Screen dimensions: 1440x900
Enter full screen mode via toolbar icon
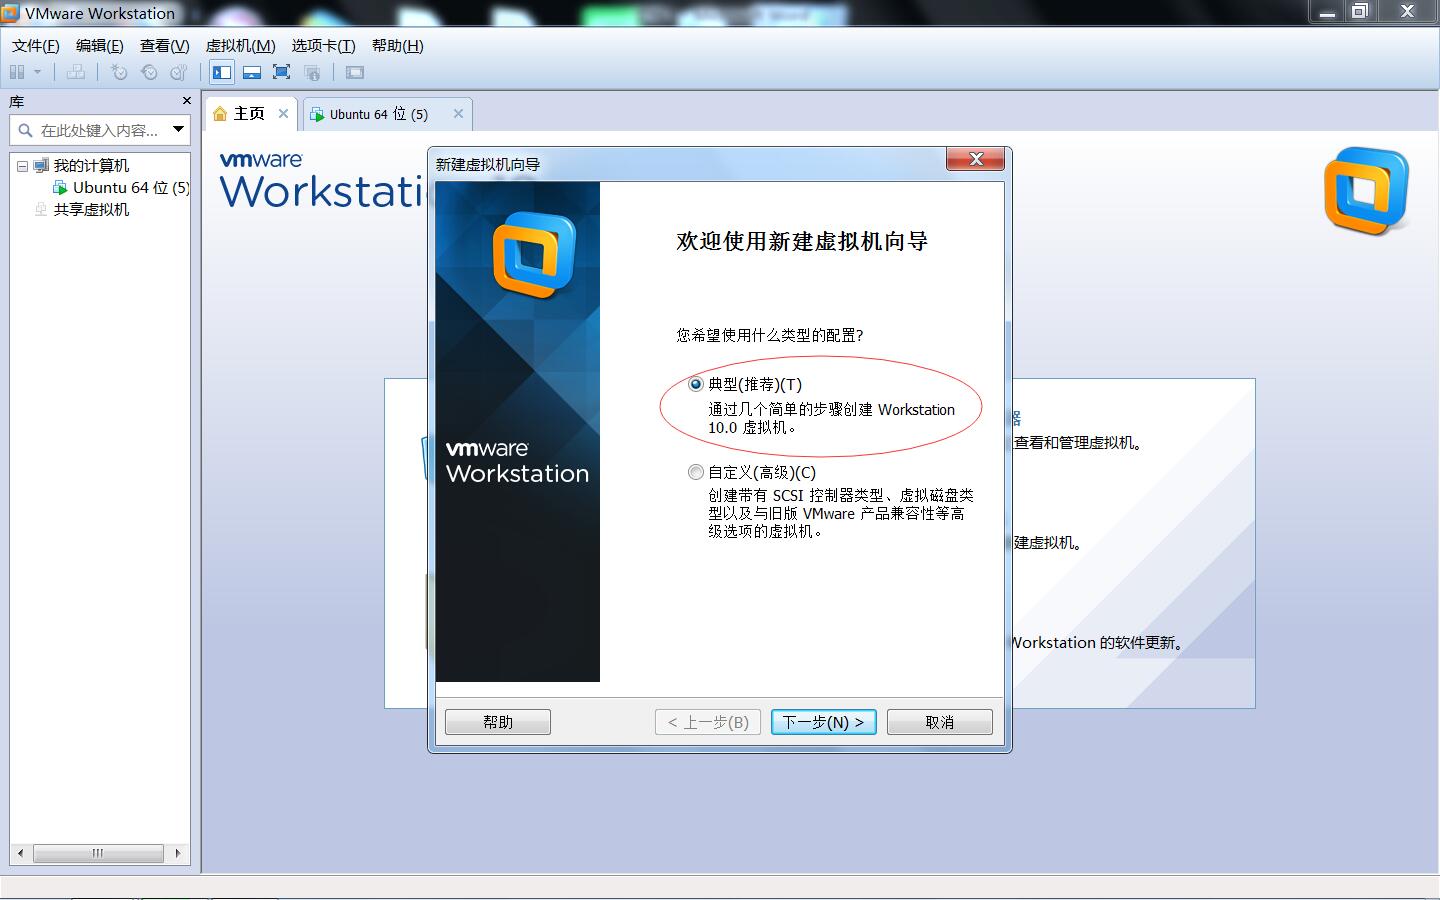click(281, 71)
